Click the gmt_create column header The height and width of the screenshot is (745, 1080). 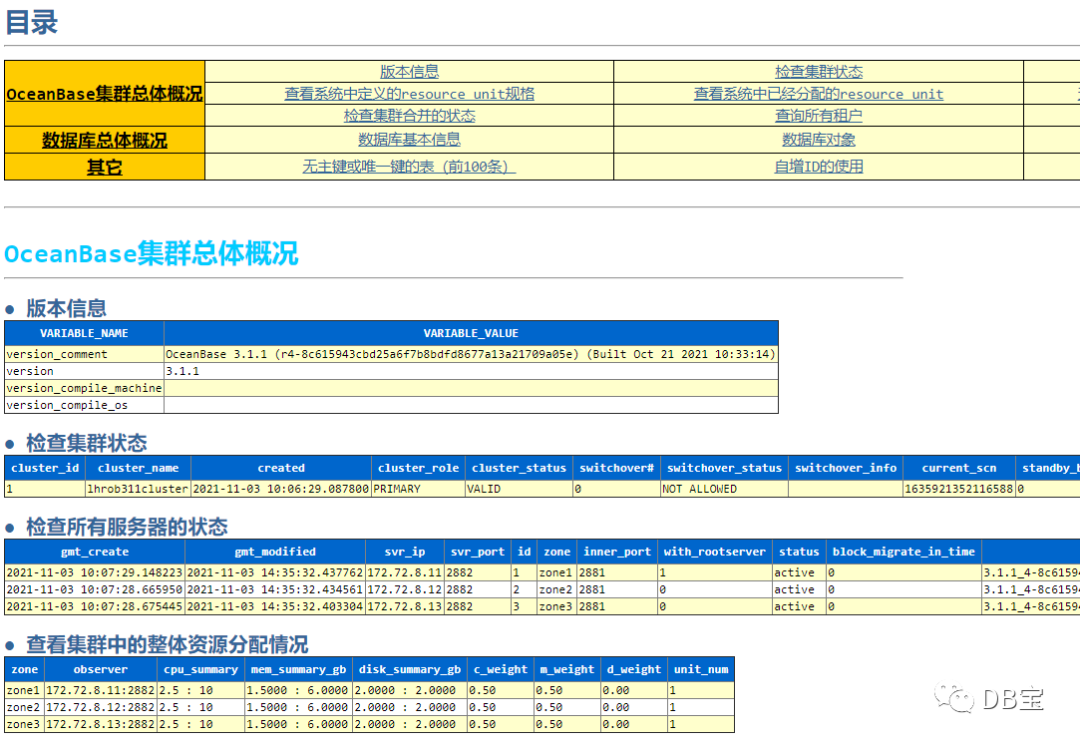click(x=95, y=552)
